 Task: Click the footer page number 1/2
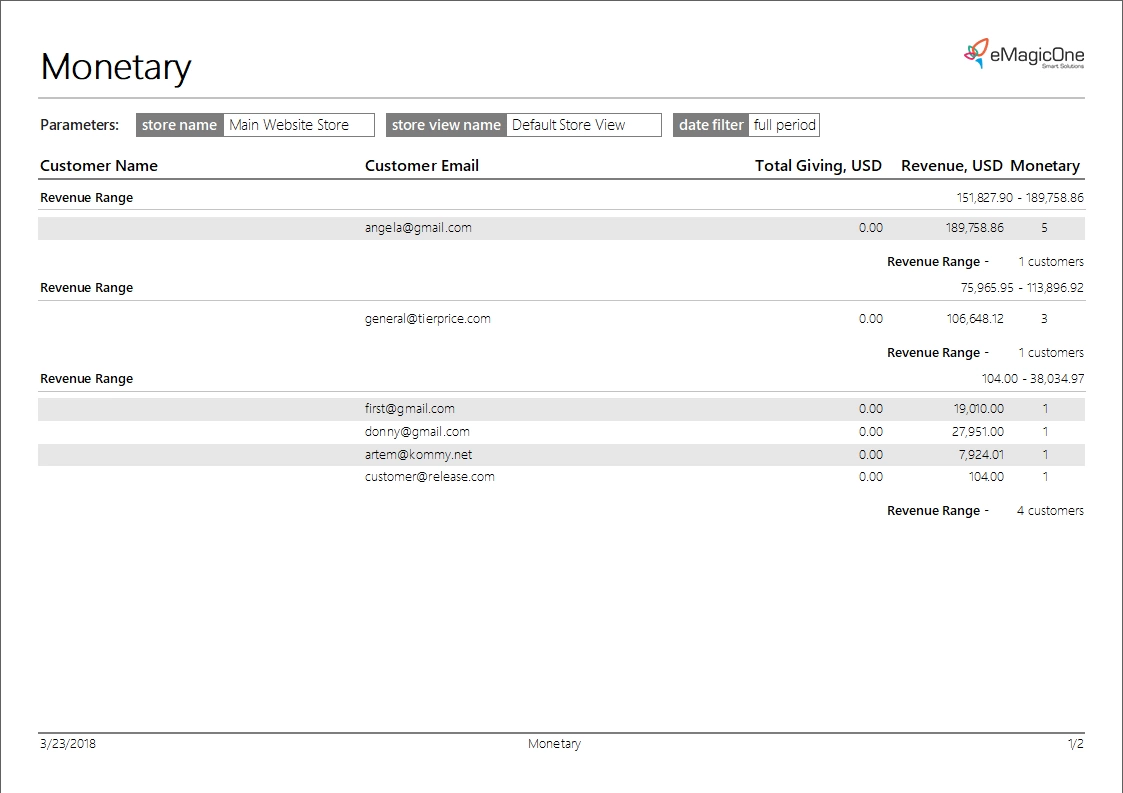1076,744
